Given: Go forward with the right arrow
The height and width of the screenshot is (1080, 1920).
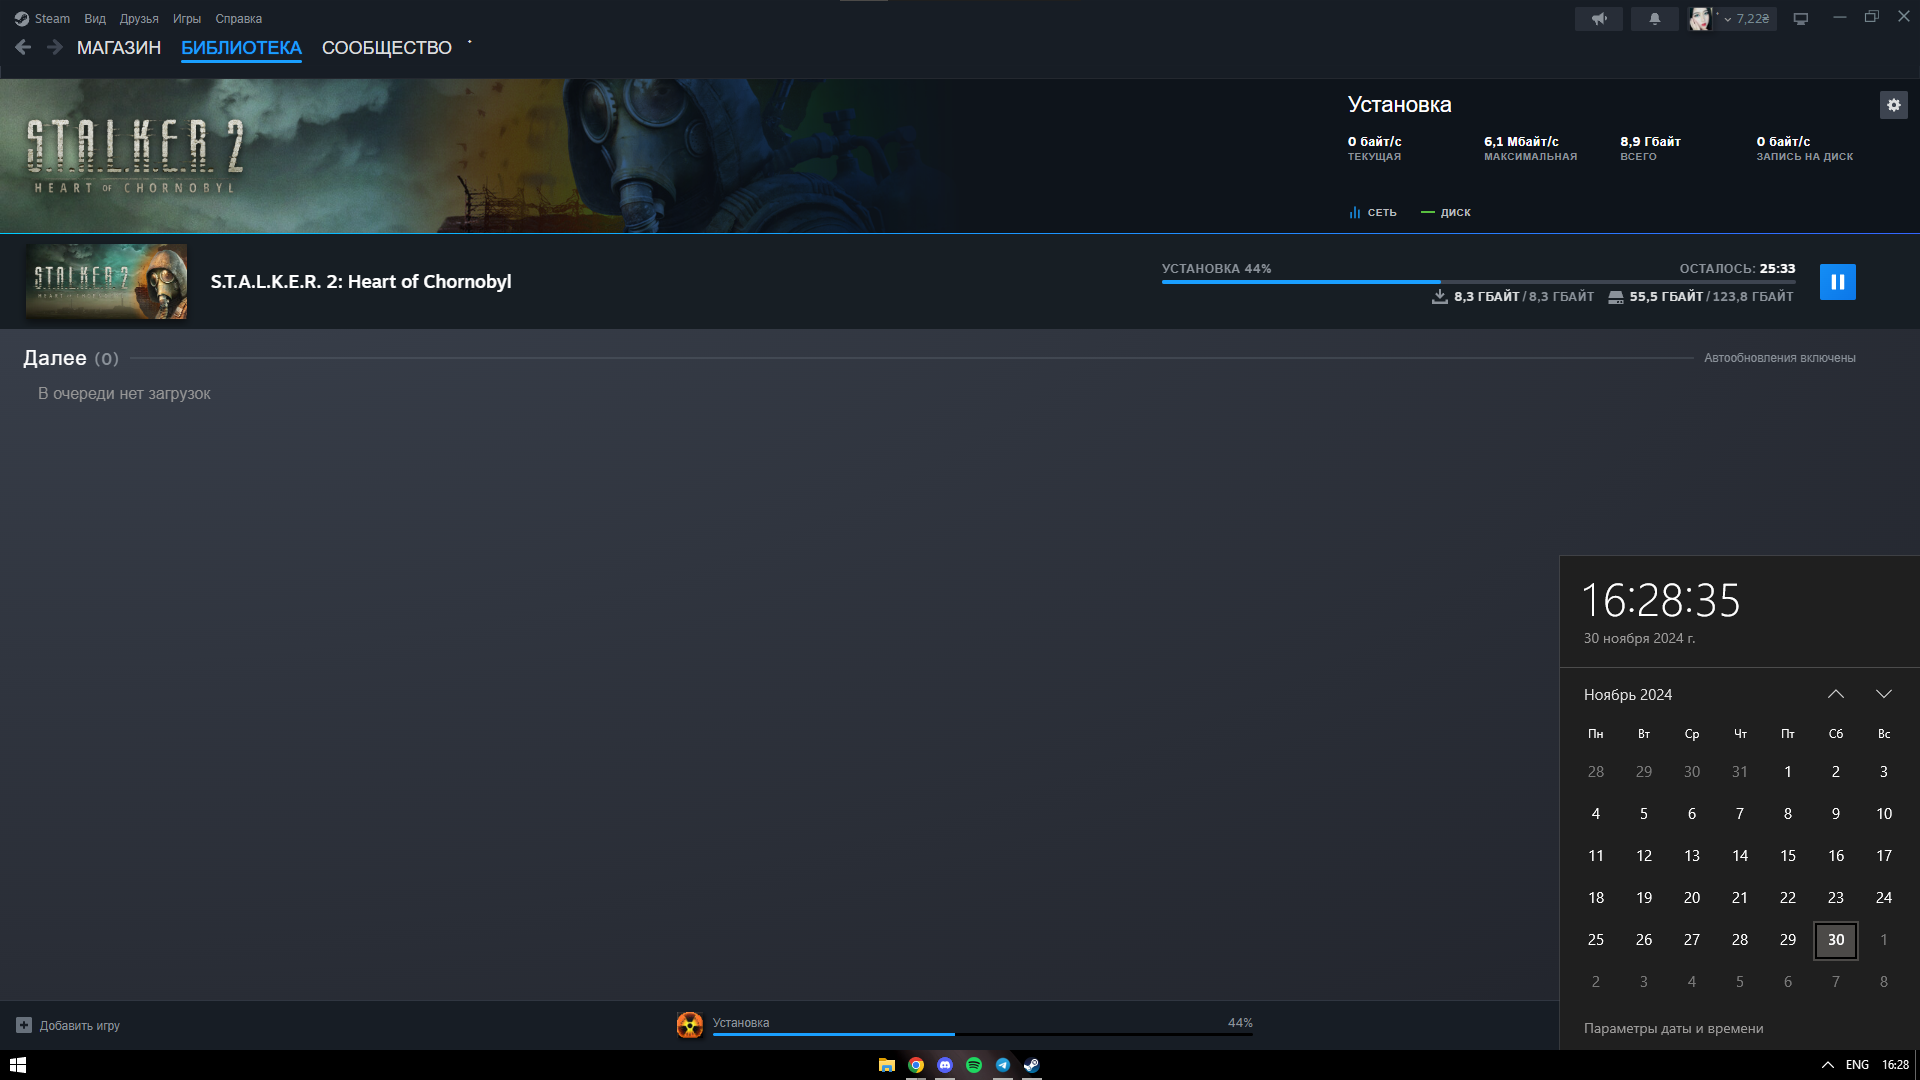Looking at the screenshot, I should point(55,47).
